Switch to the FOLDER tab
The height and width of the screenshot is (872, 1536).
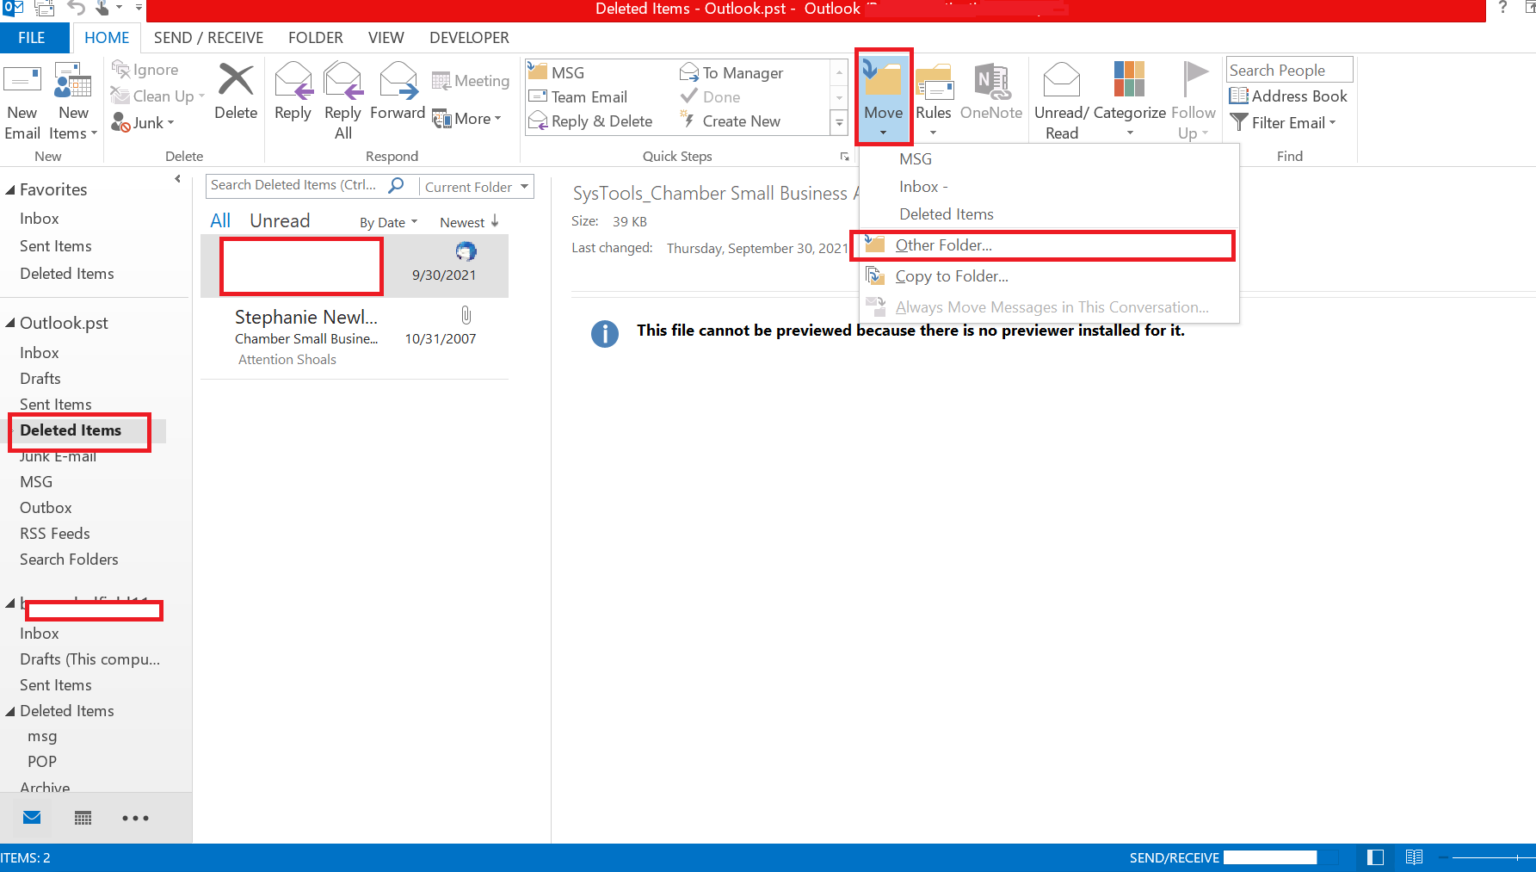tap(316, 37)
